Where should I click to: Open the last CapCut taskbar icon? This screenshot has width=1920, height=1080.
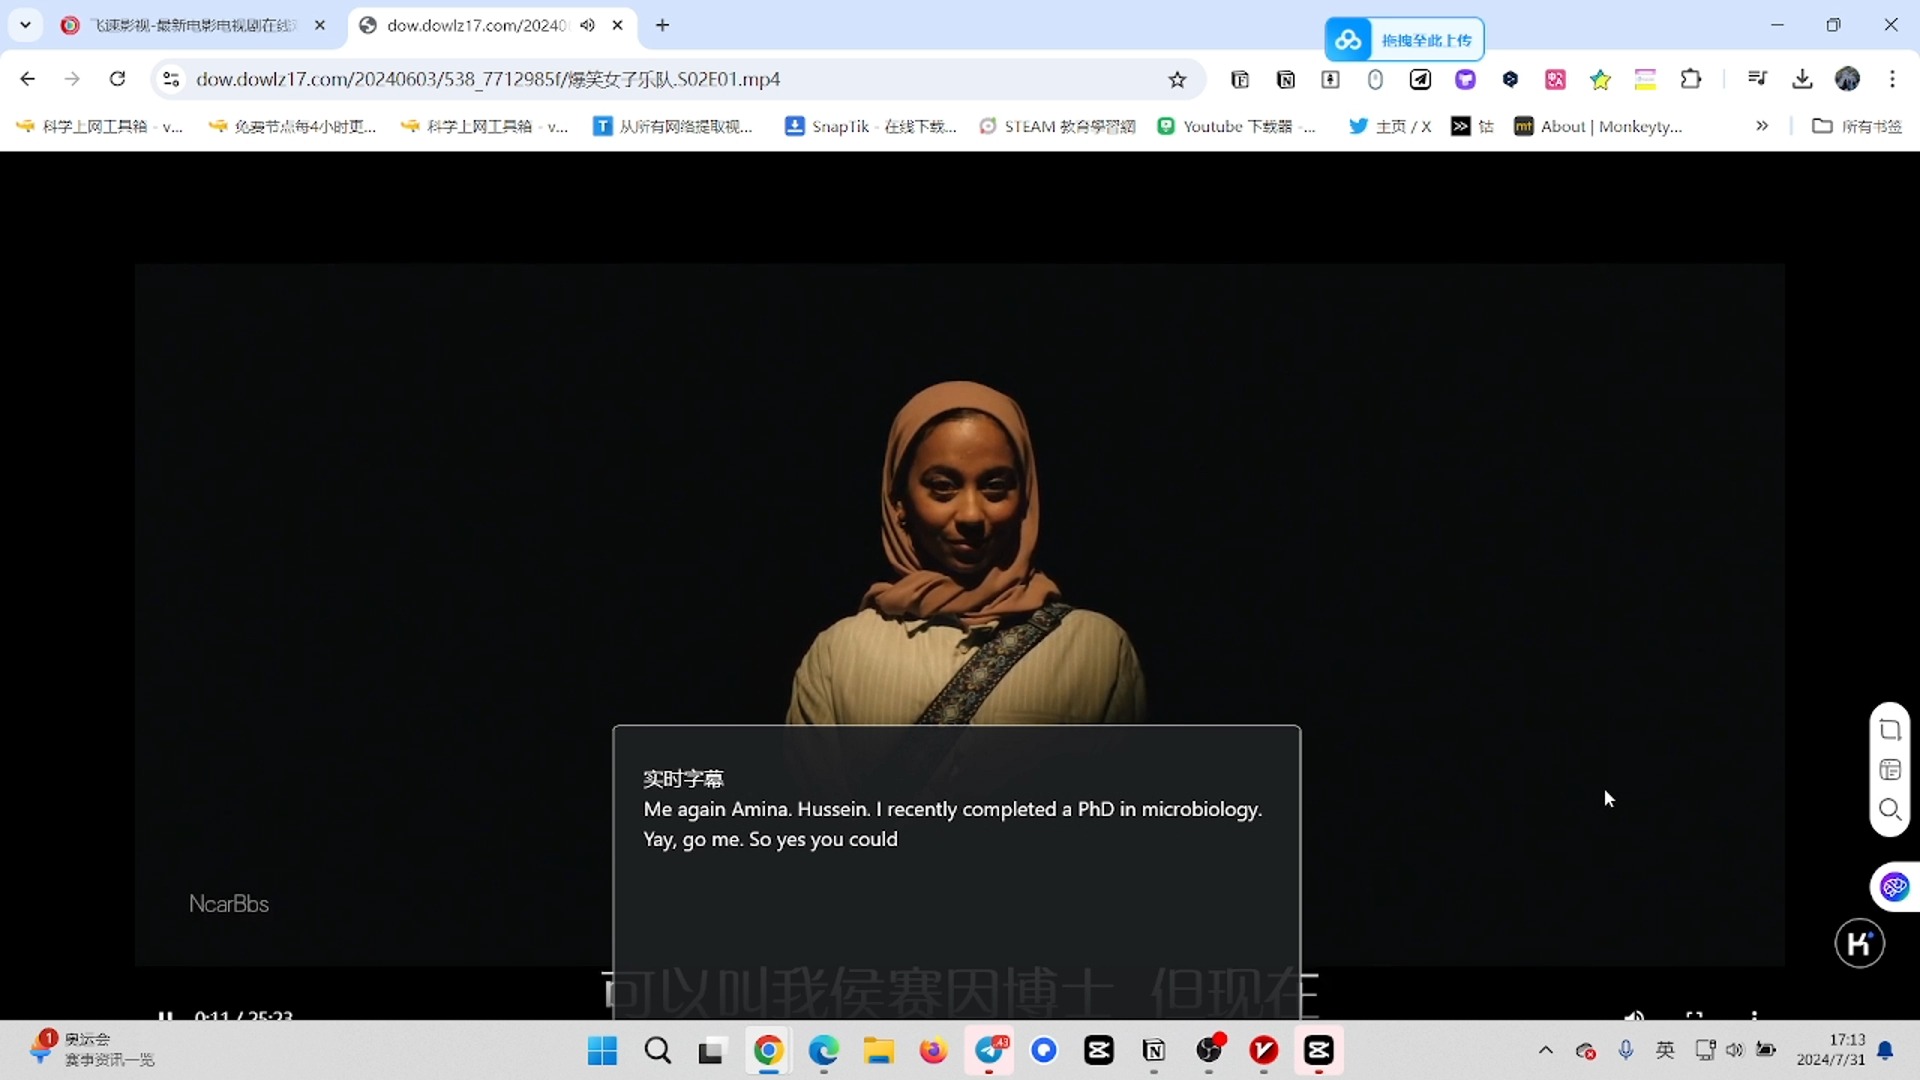pyautogui.click(x=1319, y=1050)
